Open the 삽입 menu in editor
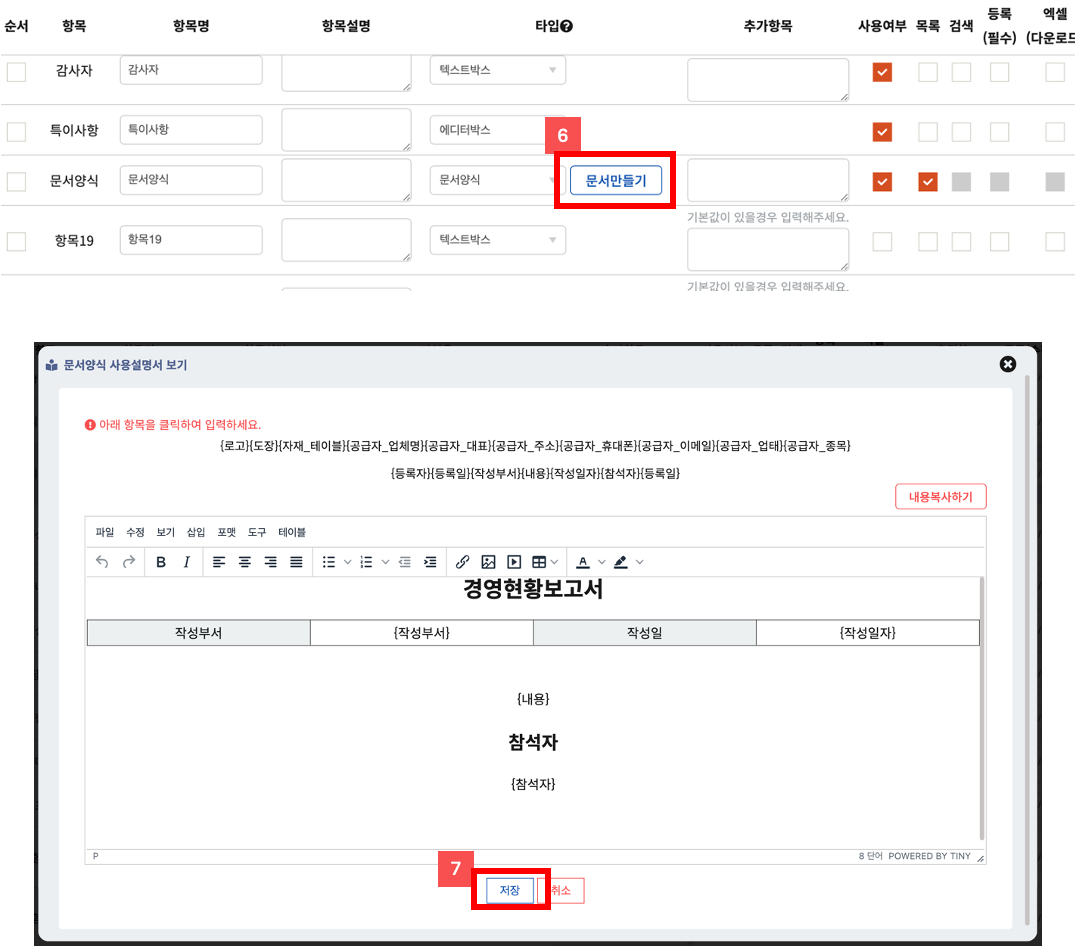Viewport: 1076px width, 946px height. tap(196, 532)
